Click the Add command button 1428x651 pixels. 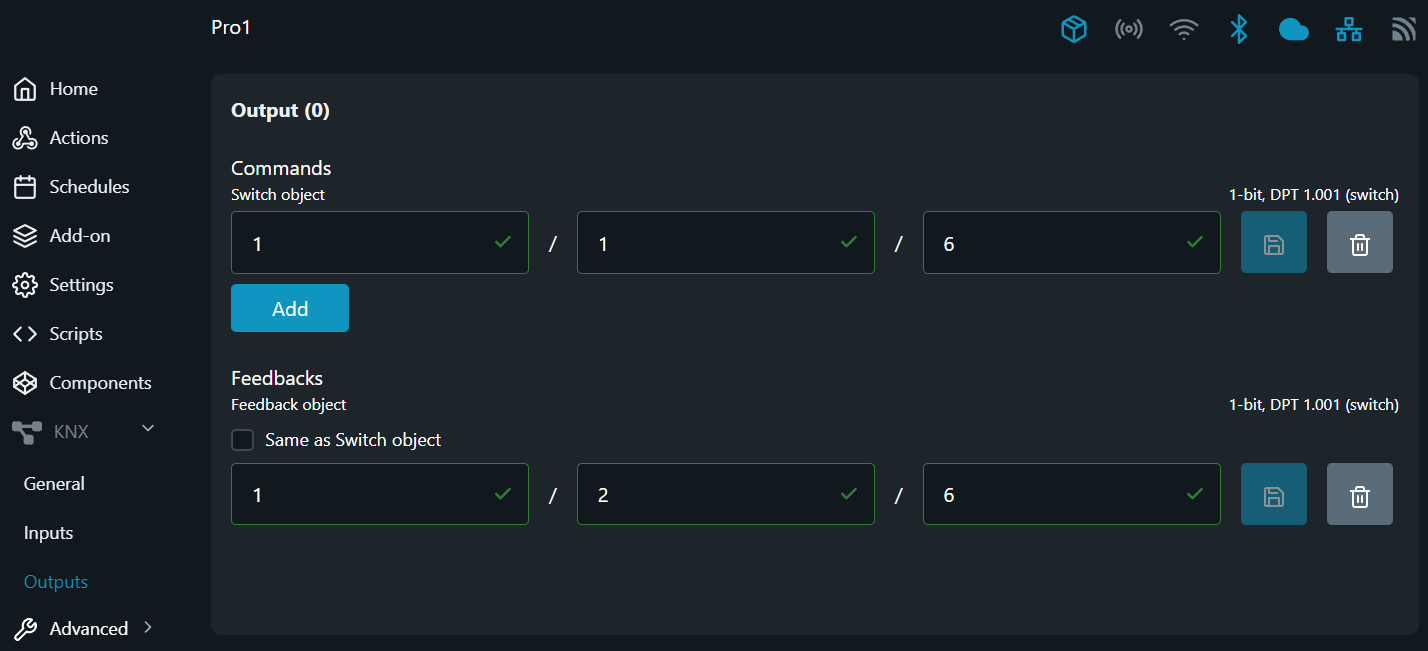(x=290, y=309)
